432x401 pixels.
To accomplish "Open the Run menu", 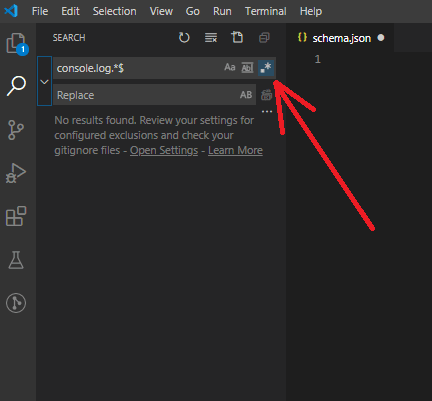I will (x=222, y=11).
